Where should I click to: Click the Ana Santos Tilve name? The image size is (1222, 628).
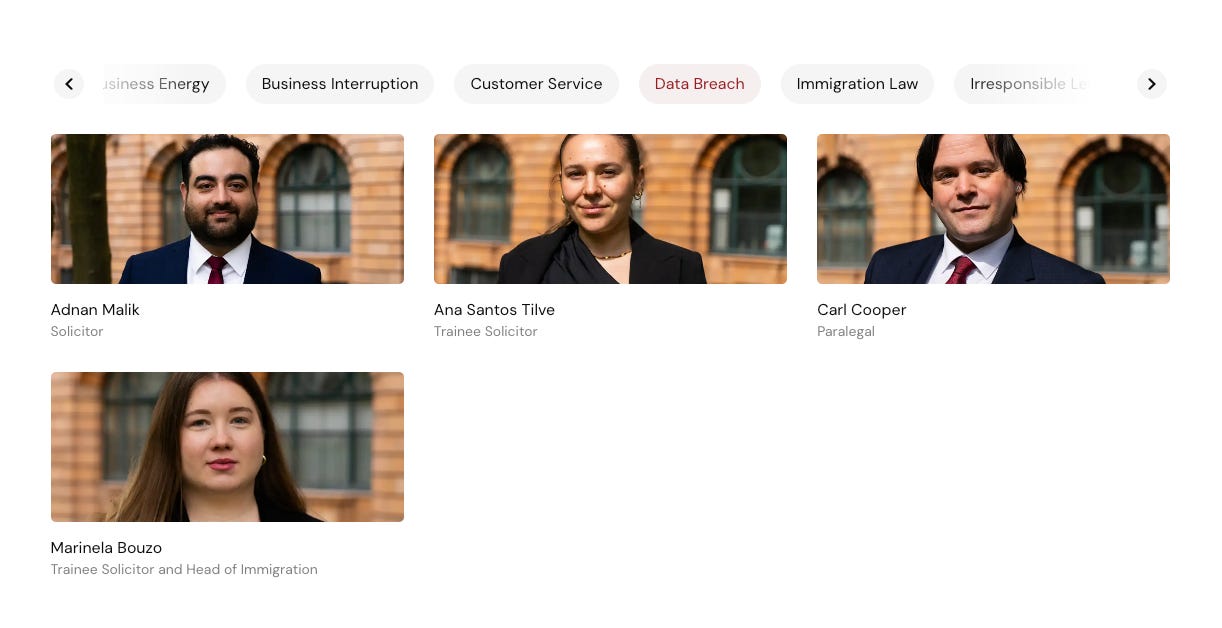494,310
